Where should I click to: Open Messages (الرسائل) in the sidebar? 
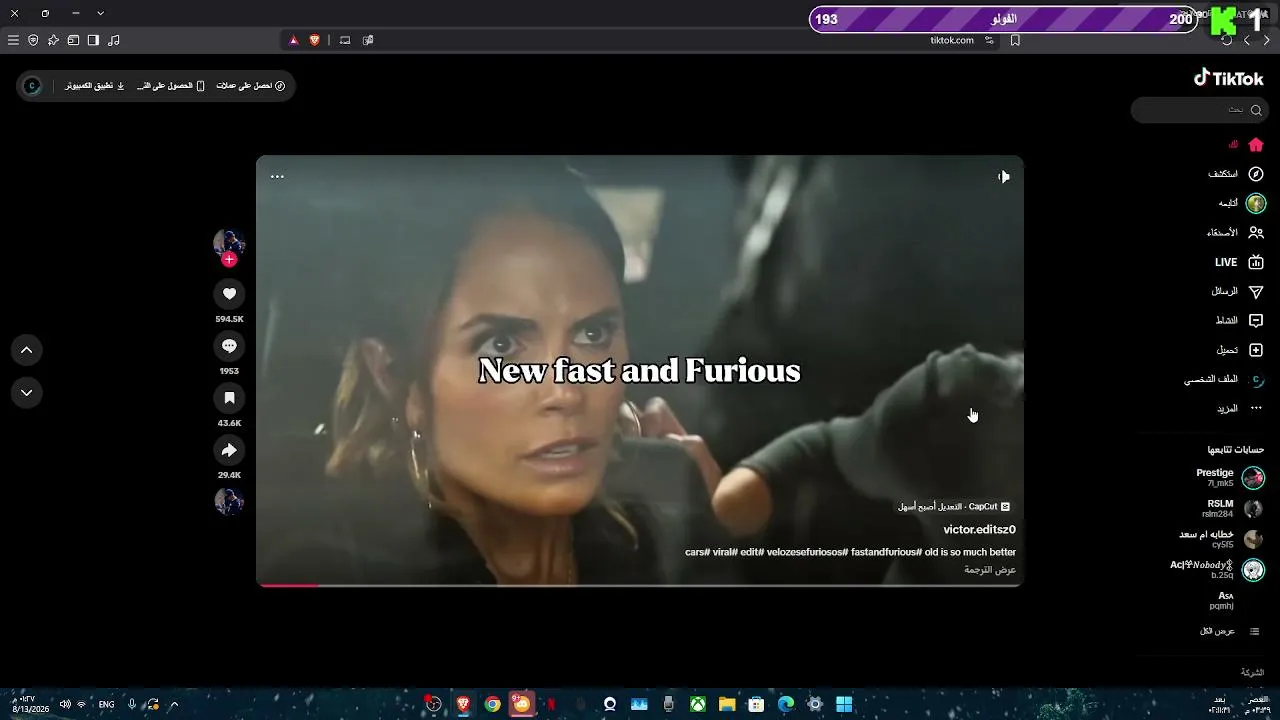click(1238, 292)
